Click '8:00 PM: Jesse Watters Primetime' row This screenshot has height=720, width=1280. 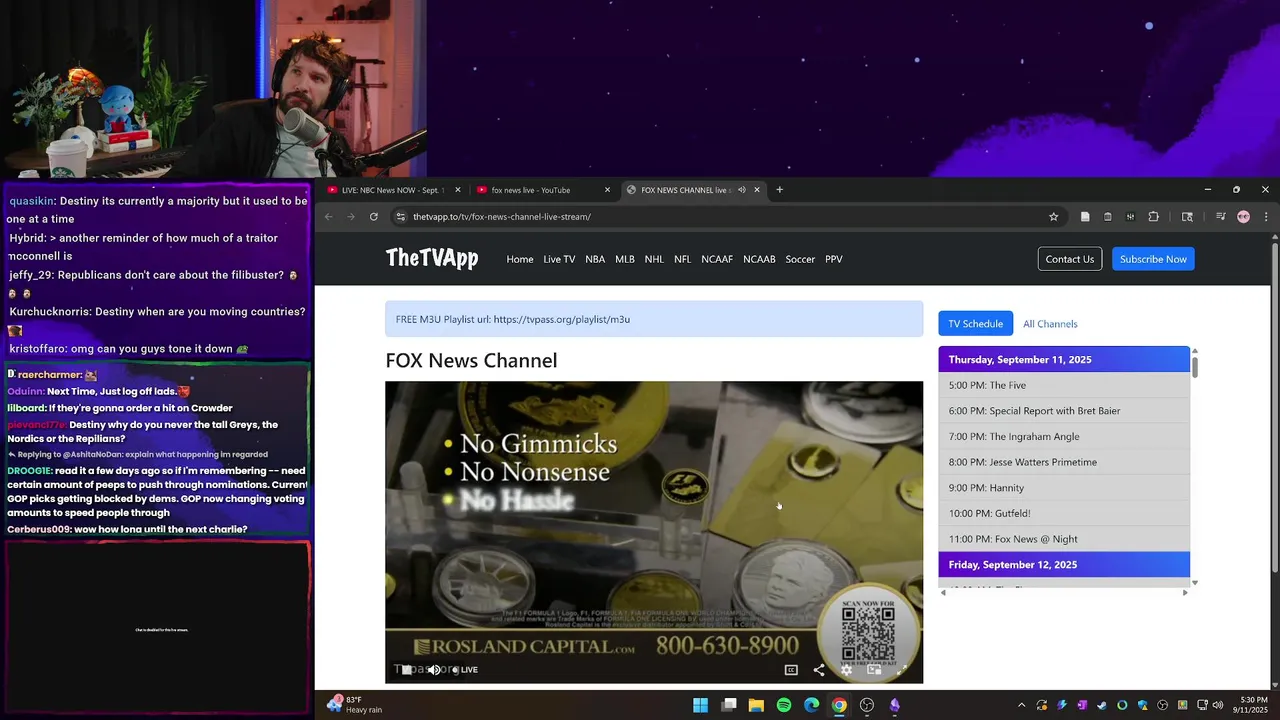pyautogui.click(x=1064, y=462)
